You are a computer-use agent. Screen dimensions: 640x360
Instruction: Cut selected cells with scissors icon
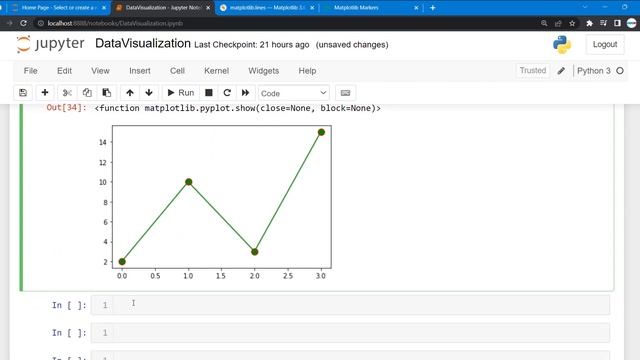(67, 93)
